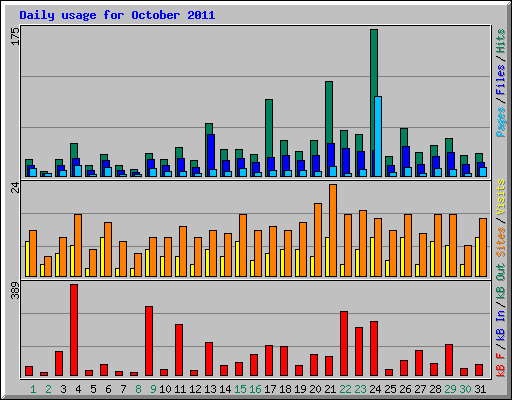Click day label 8 on the x-axis
This screenshot has width=512, height=400.
pyautogui.click(x=138, y=389)
